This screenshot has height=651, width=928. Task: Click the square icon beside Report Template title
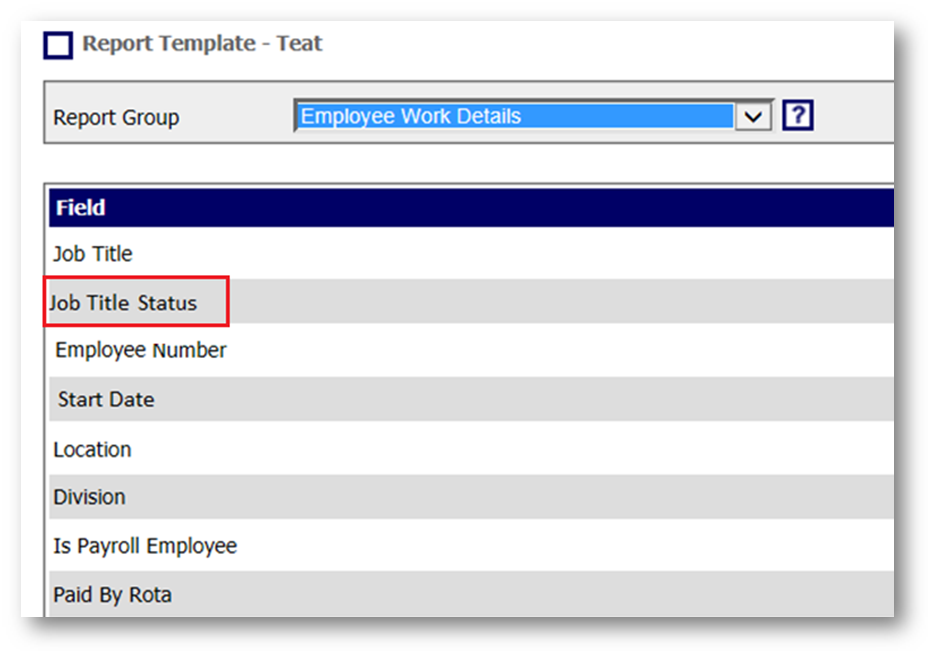[59, 46]
